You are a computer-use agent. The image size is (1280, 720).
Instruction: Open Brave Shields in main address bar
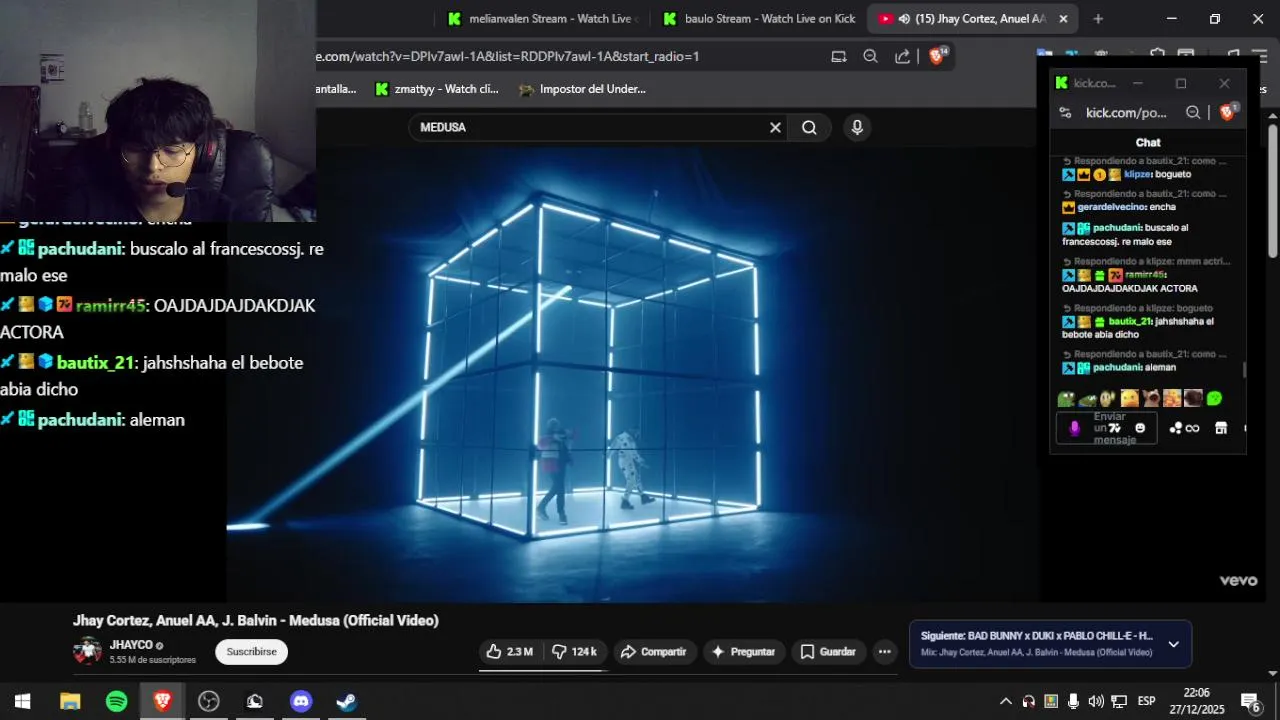937,56
